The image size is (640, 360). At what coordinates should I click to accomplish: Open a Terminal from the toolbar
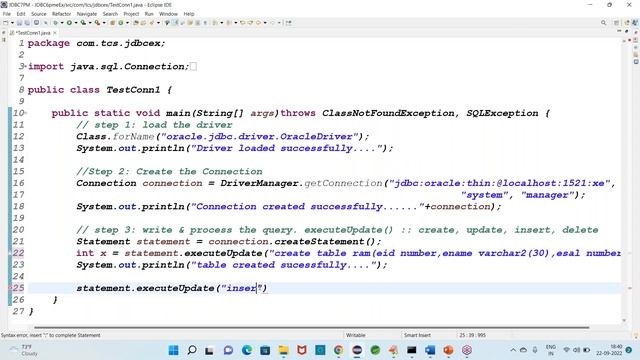click(36, 23)
